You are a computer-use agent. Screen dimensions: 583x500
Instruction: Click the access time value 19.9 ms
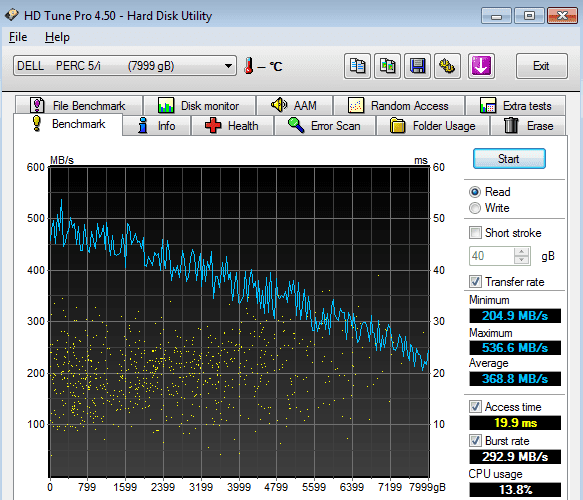[x=515, y=423]
